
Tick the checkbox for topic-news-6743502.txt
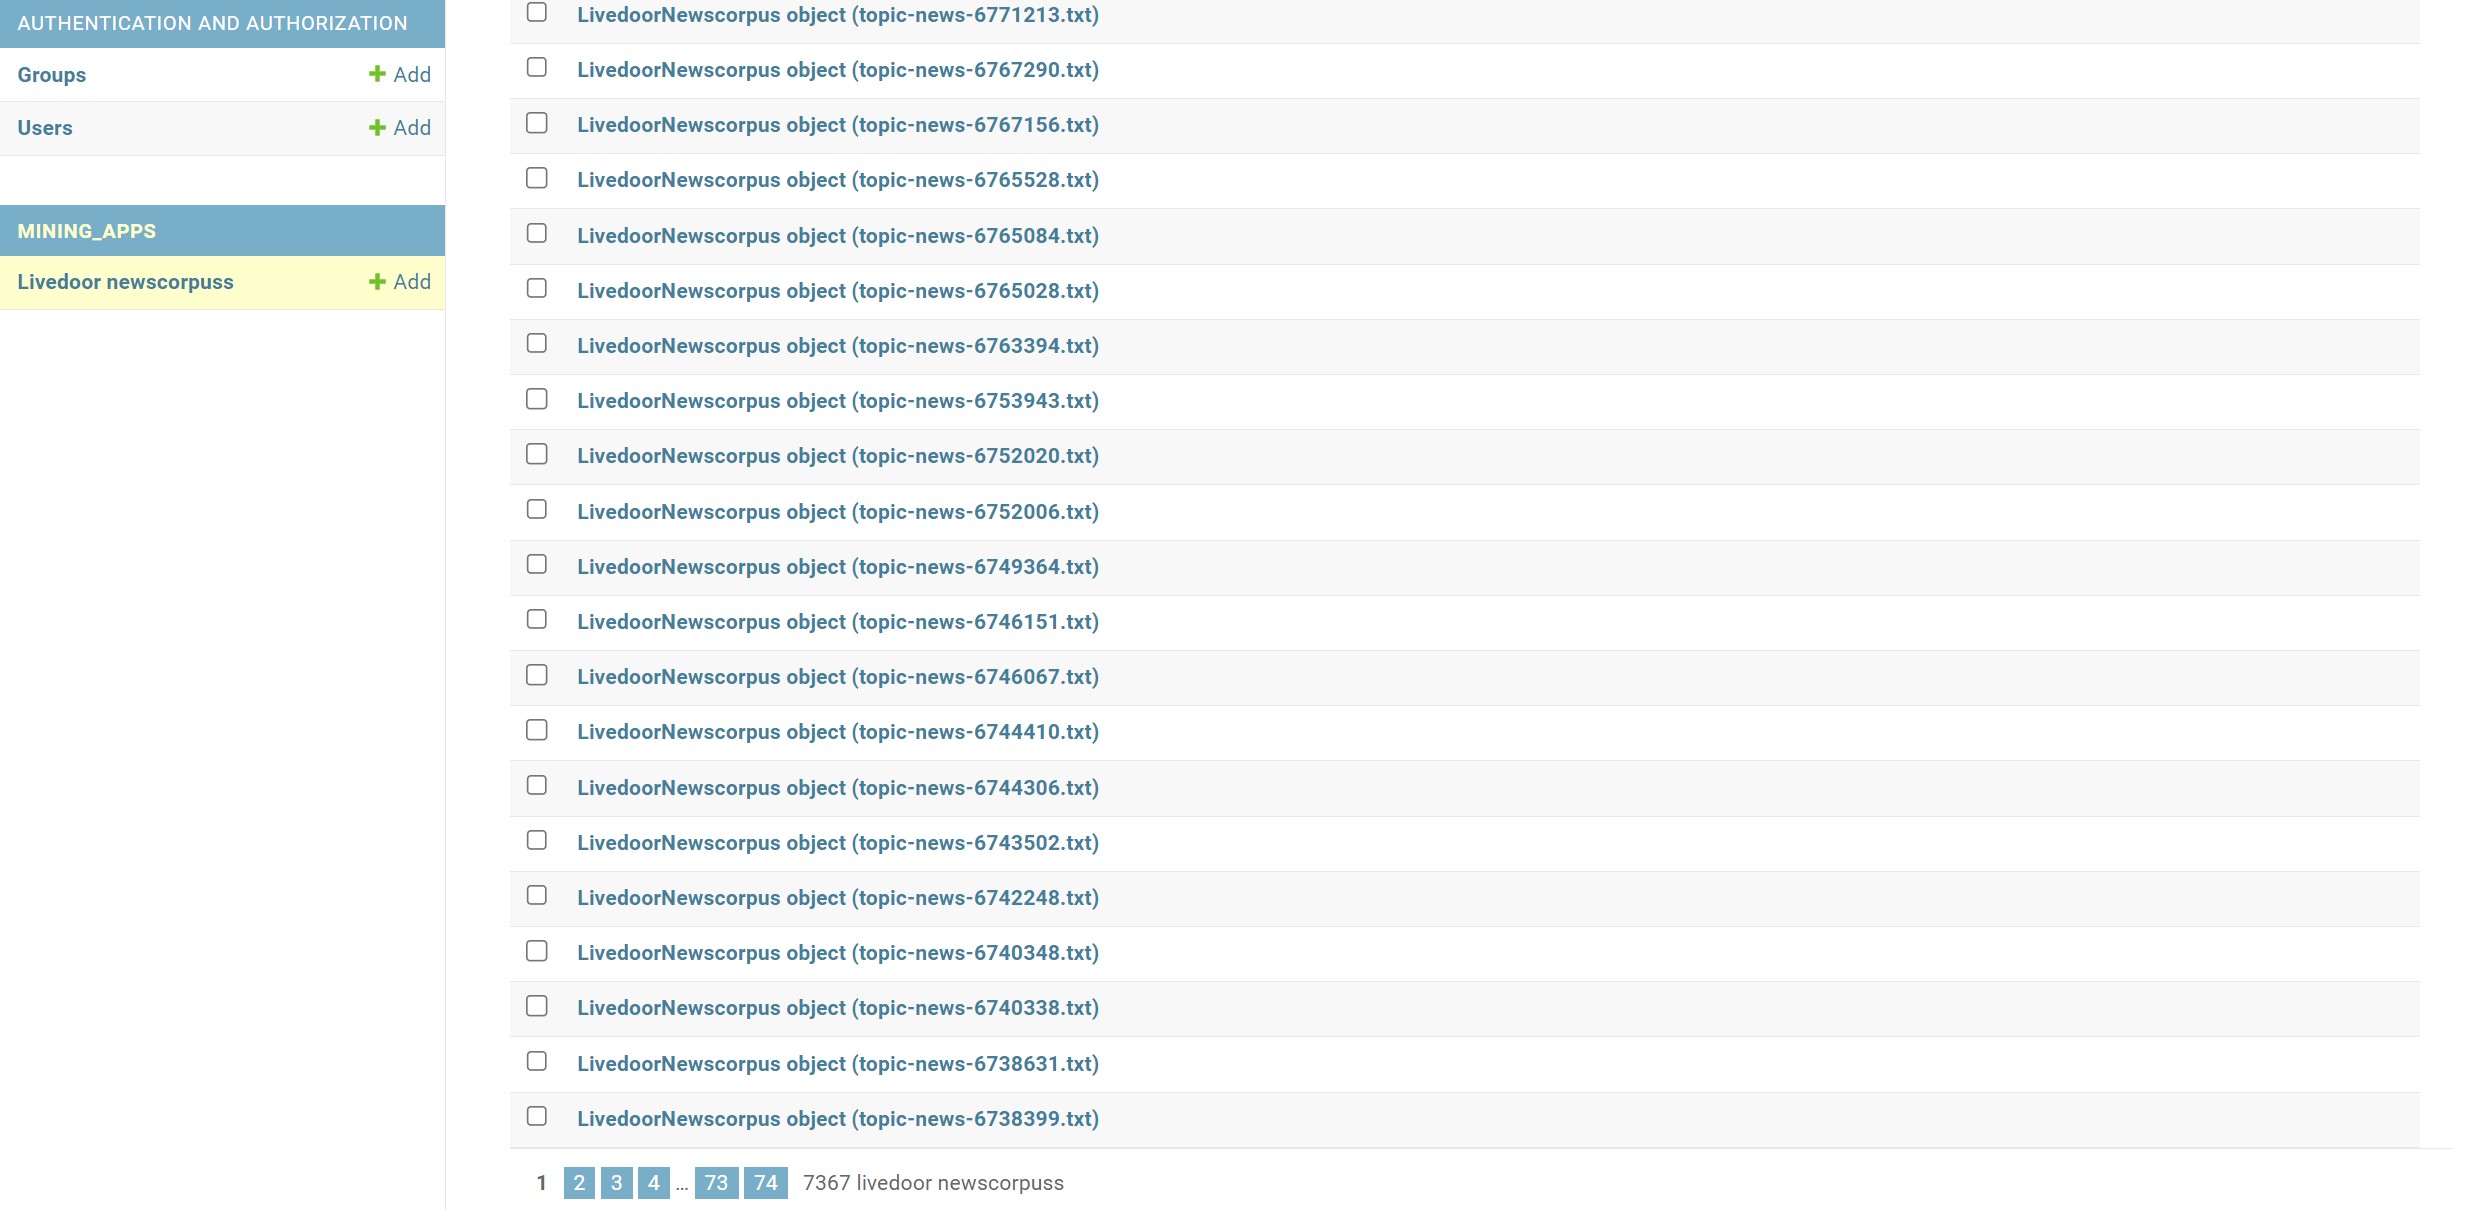pyautogui.click(x=537, y=840)
